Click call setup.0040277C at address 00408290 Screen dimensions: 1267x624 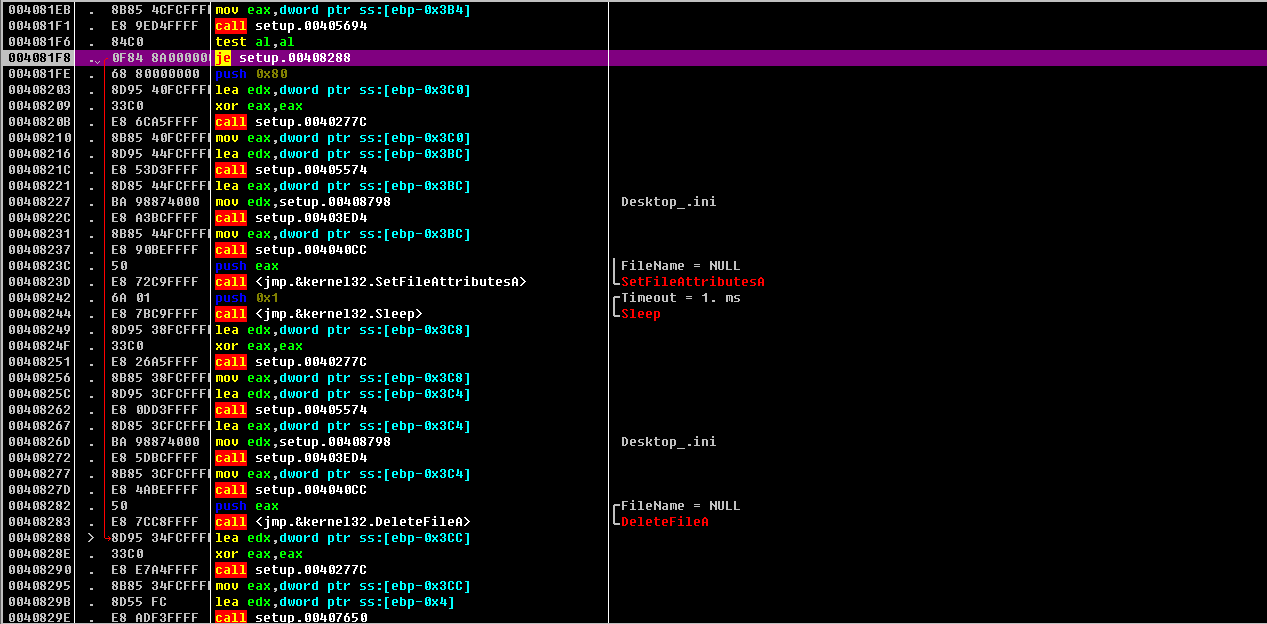[x=291, y=570]
